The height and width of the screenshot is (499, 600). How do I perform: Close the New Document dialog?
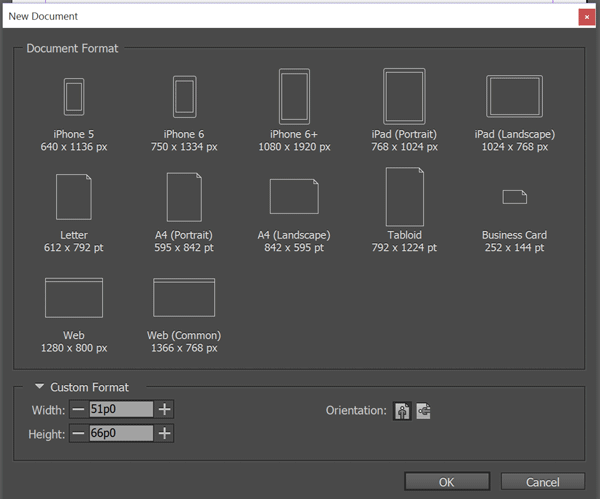(x=587, y=17)
